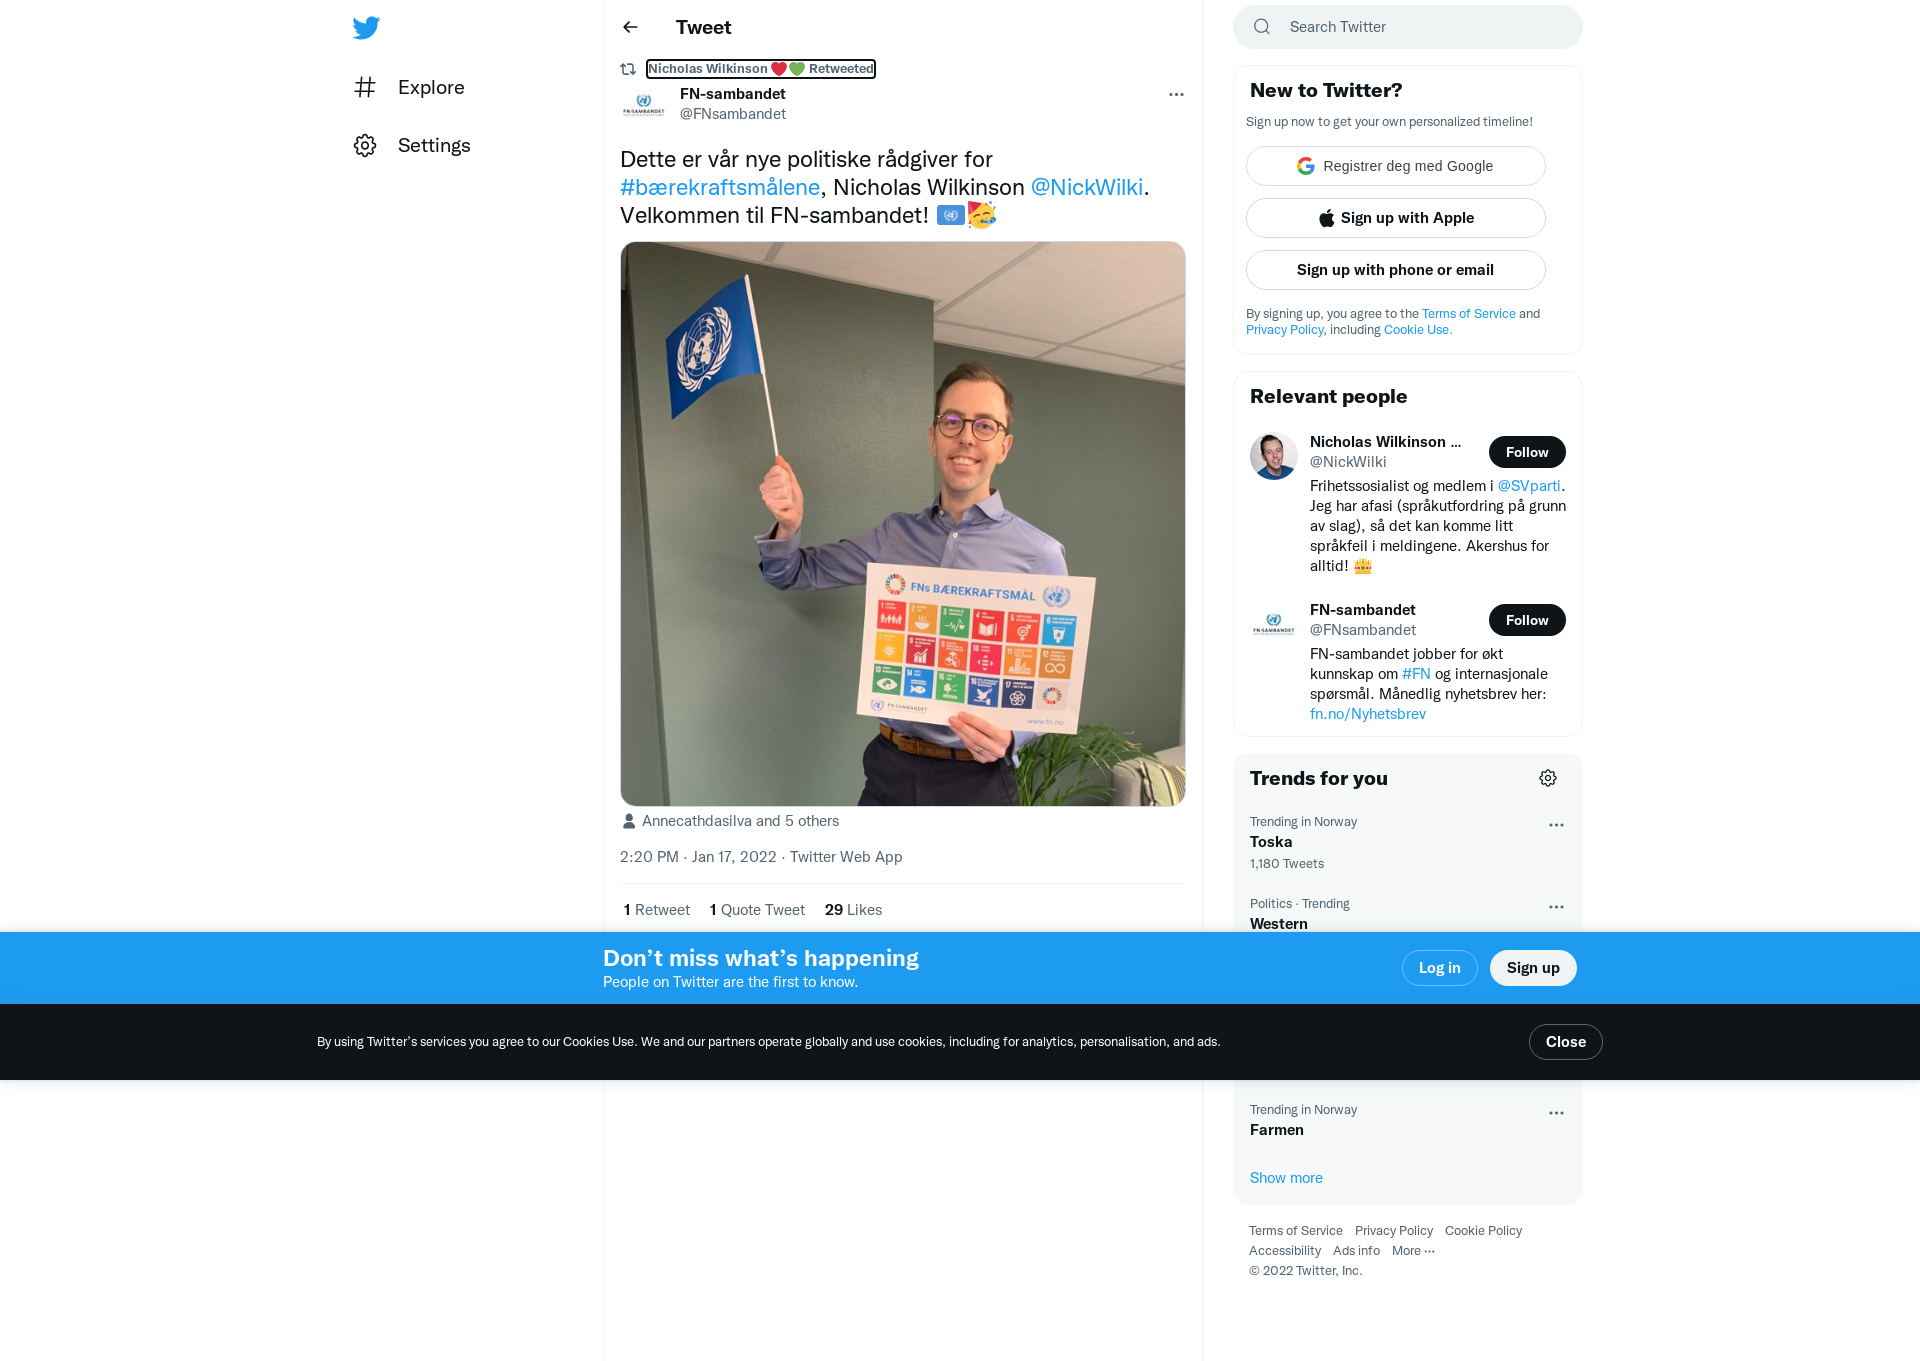Viewport: 1920px width, 1361px height.
Task: Close the cookie notice banner
Action: pos(1566,1042)
